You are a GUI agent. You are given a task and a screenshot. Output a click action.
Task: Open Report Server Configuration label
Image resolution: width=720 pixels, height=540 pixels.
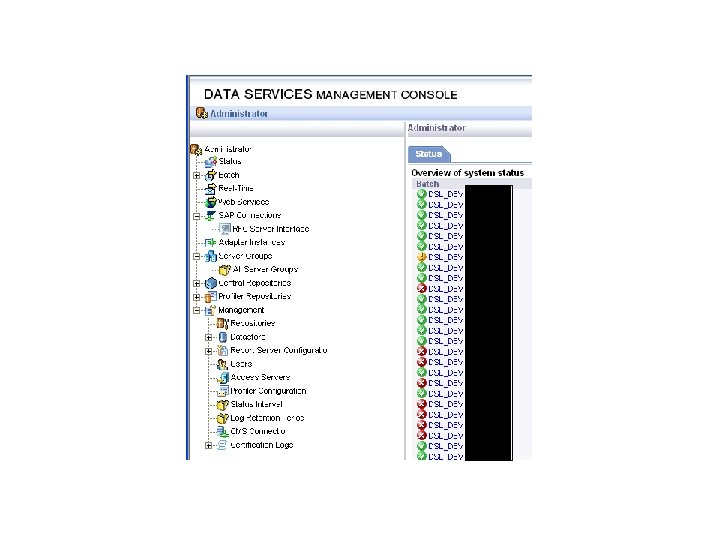279,350
